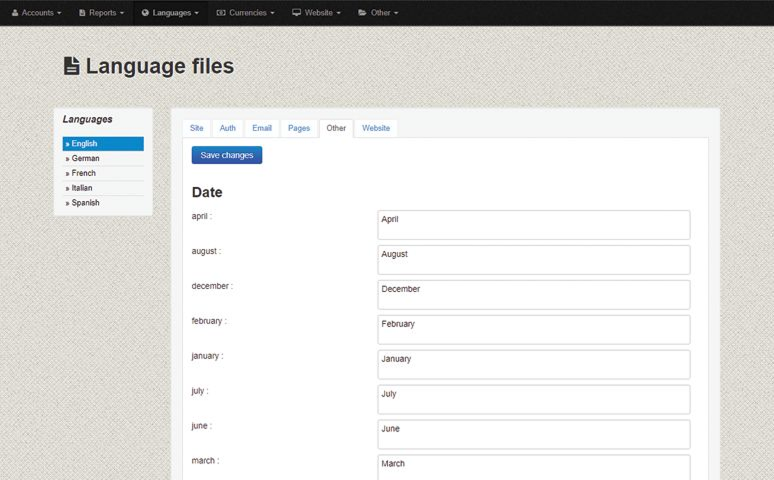
Task: Click the 'june :' field label
Action: point(202,426)
